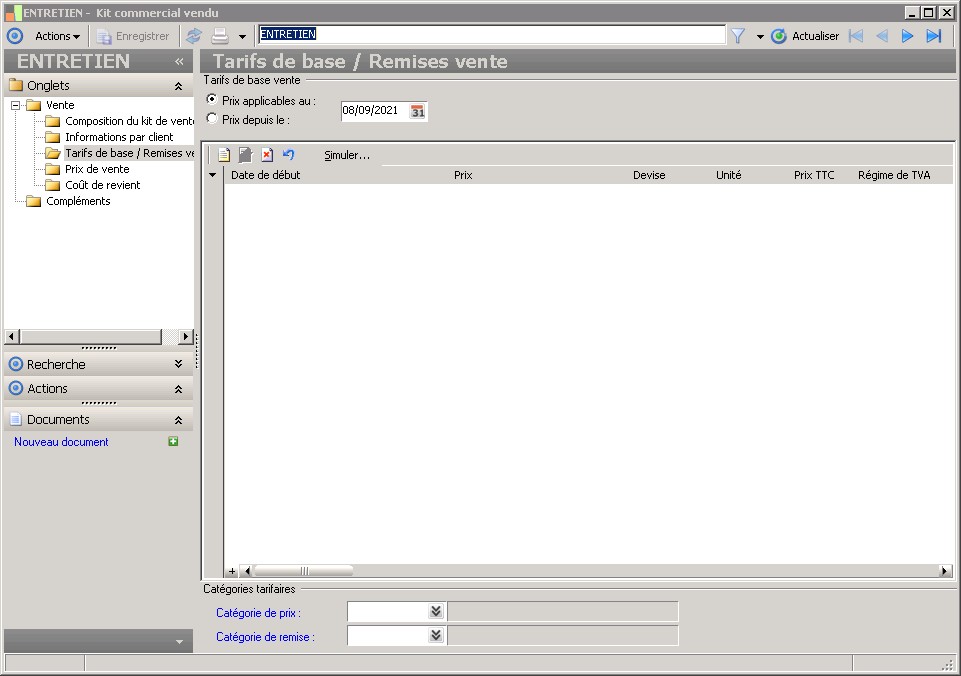Click the duplicate row icon
The width and height of the screenshot is (961, 676).
click(x=245, y=155)
